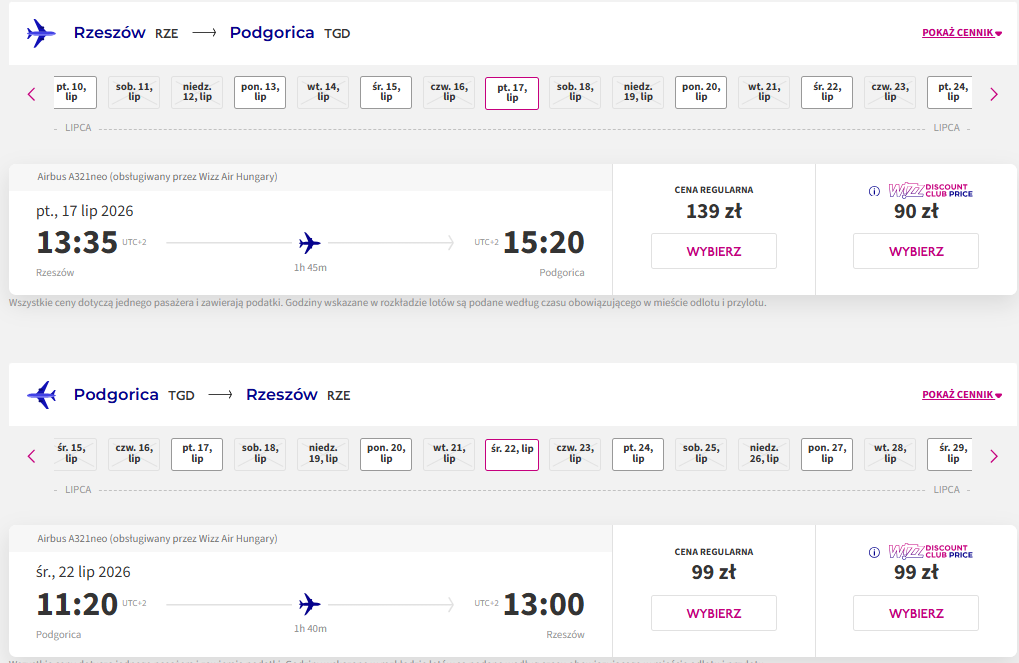Choose regular price 139 zł Wybierz button
Viewport: 1019px width, 663px height.
coord(714,251)
